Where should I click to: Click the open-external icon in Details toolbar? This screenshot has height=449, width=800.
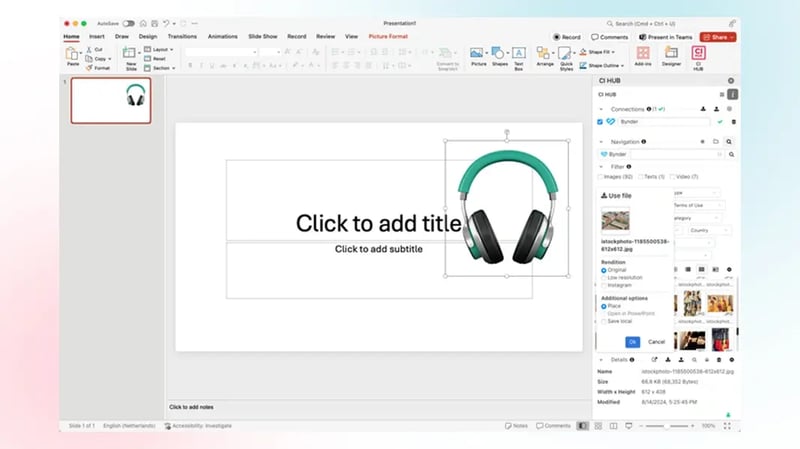pyautogui.click(x=655, y=360)
